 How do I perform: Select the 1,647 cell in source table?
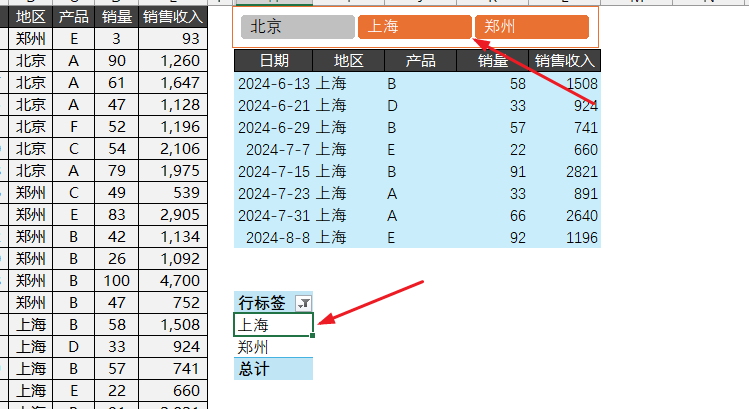173,82
